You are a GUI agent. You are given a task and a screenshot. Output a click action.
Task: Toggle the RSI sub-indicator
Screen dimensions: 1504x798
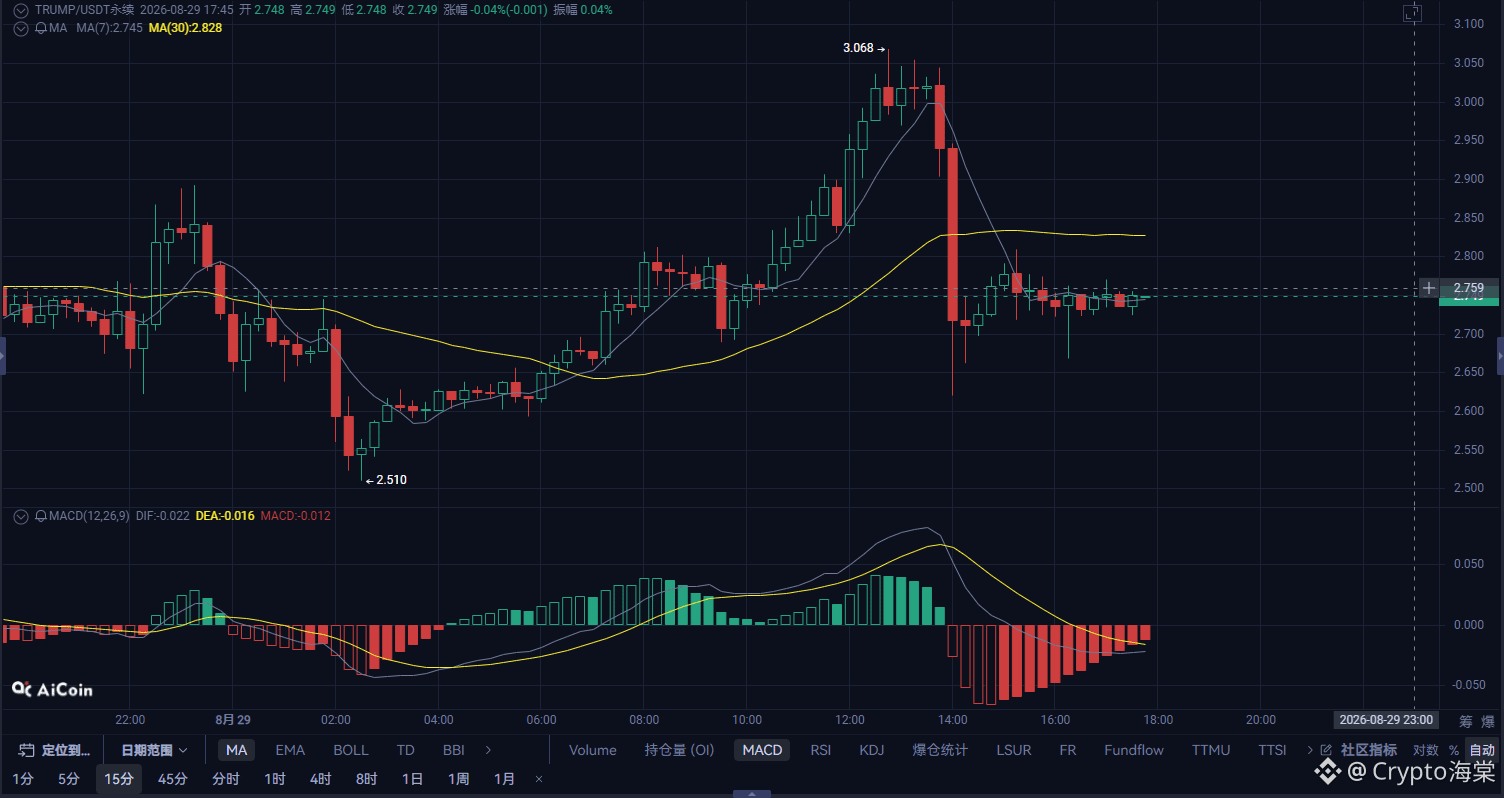(820, 750)
